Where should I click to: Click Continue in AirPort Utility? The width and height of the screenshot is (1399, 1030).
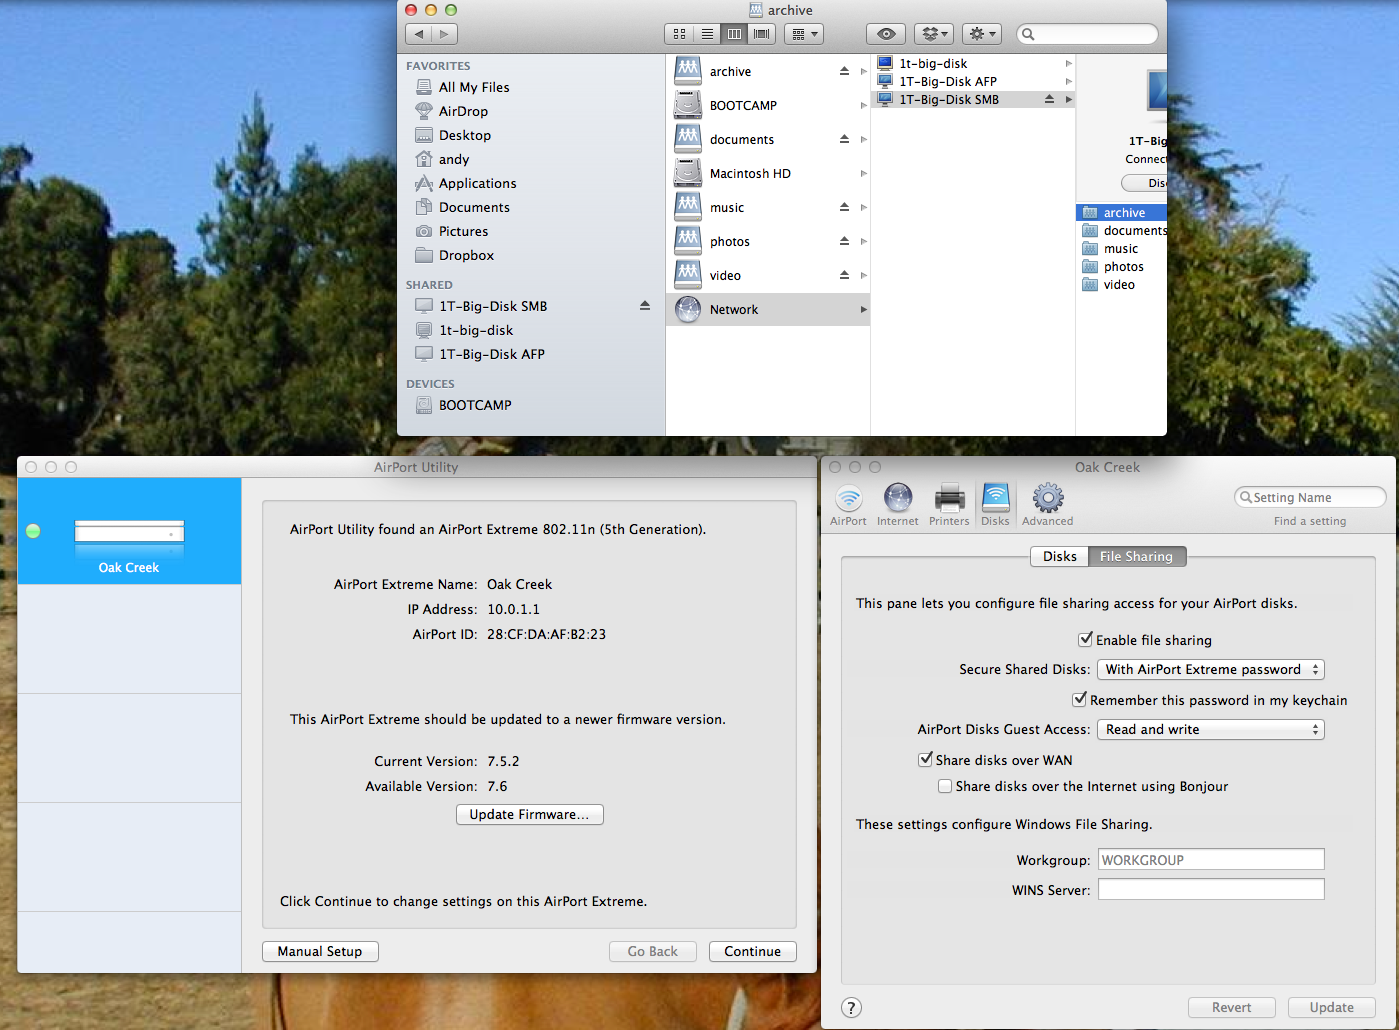coord(753,951)
